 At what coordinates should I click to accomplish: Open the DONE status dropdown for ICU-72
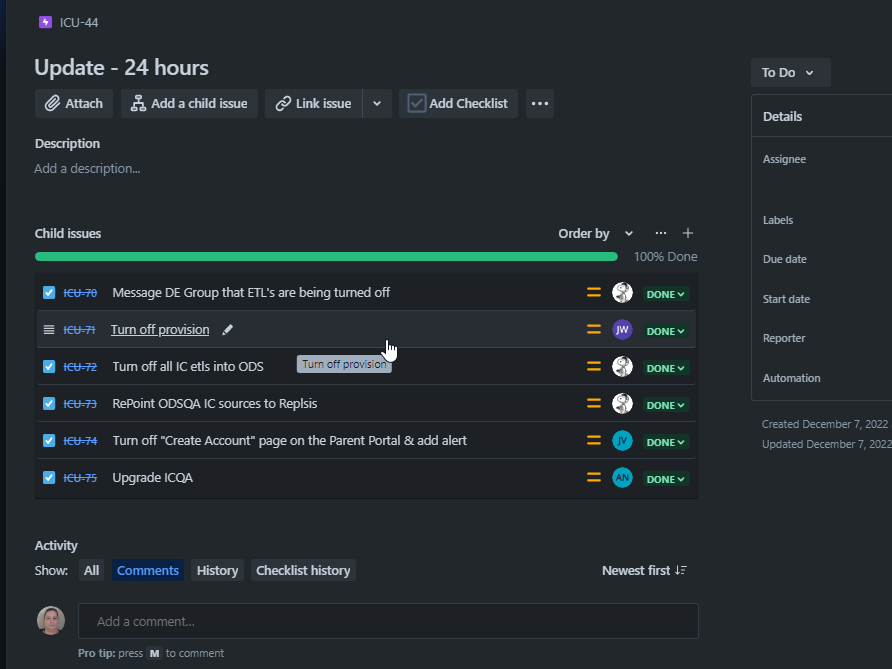pos(666,368)
